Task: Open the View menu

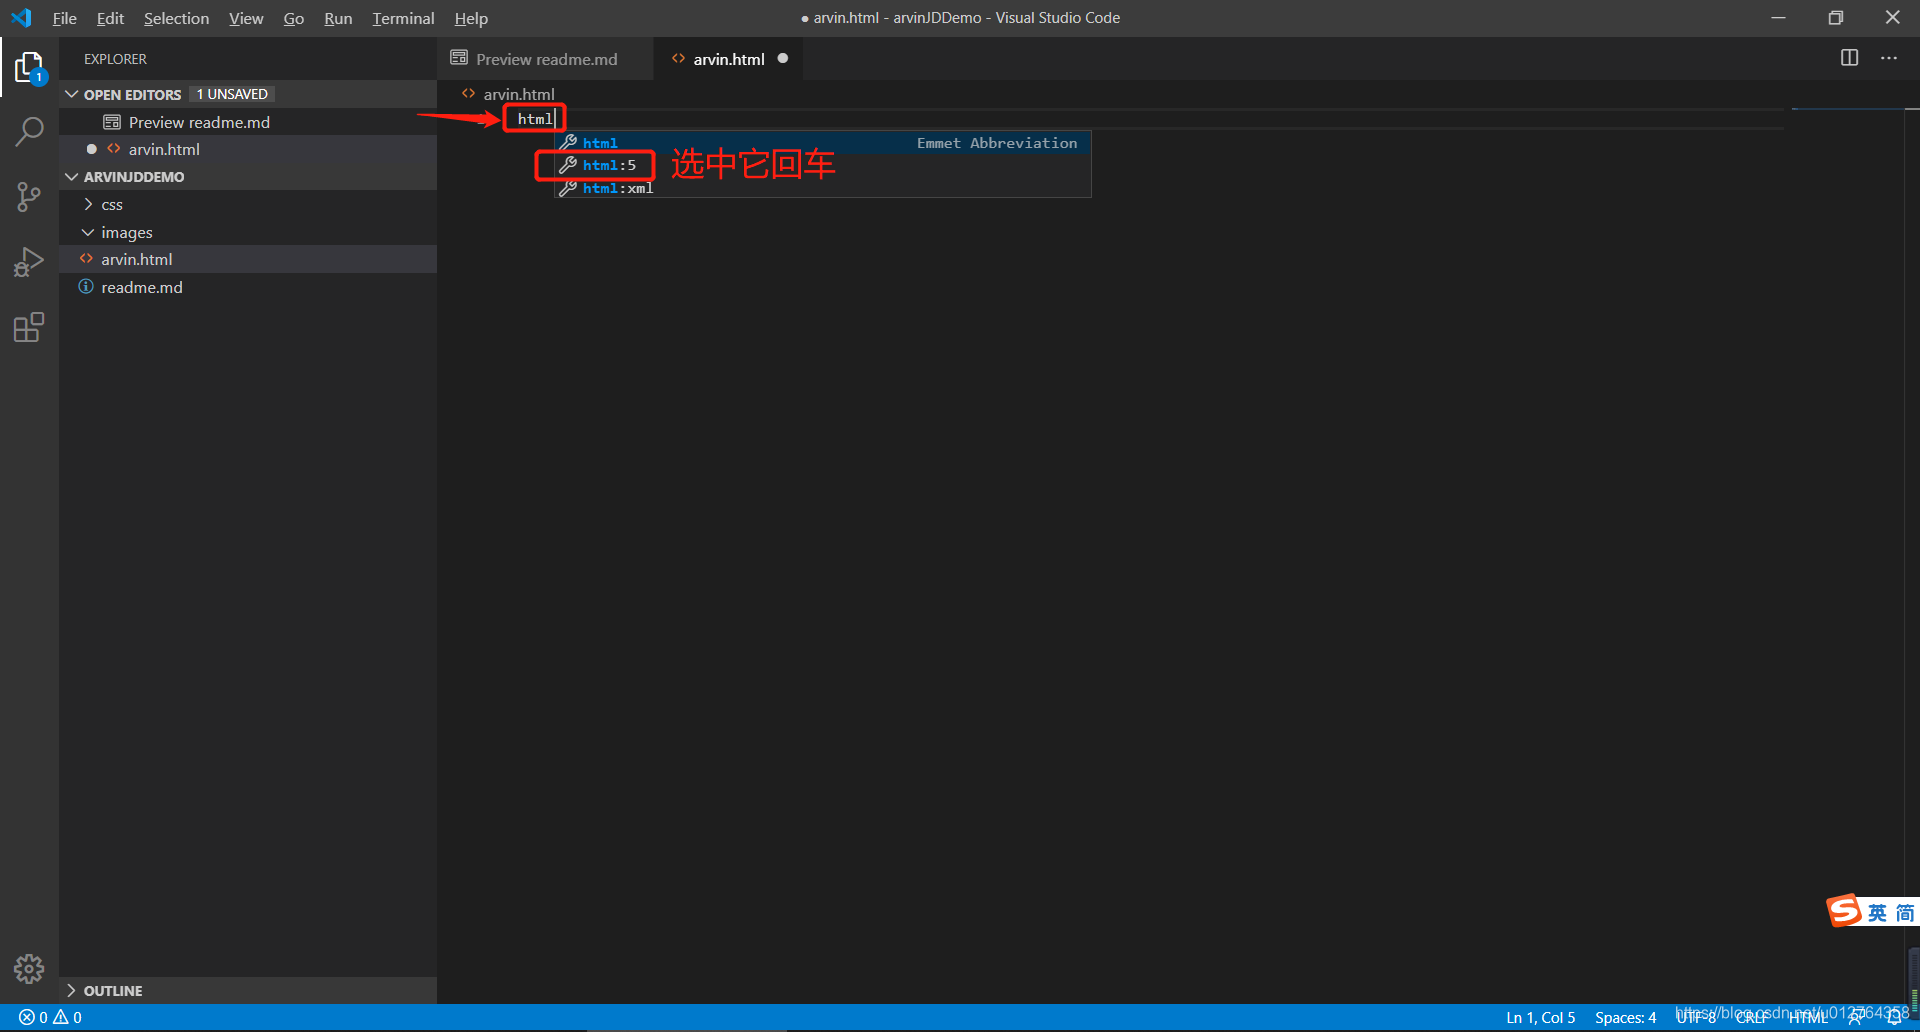Action: tap(246, 18)
